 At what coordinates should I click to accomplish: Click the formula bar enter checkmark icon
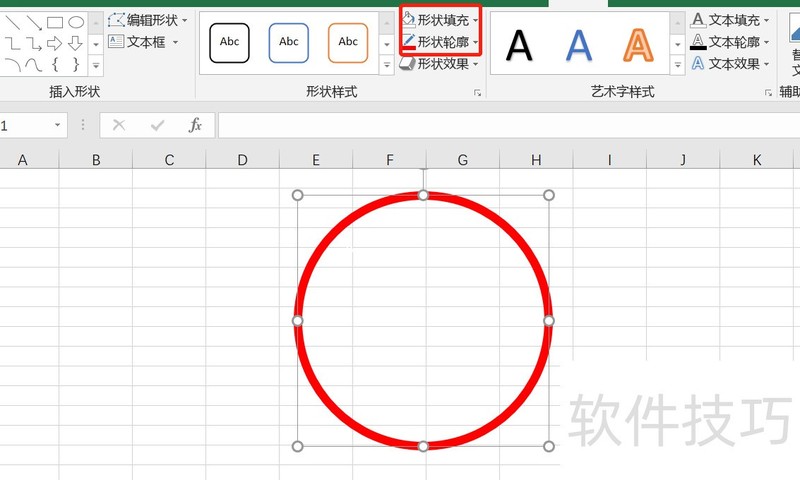158,125
